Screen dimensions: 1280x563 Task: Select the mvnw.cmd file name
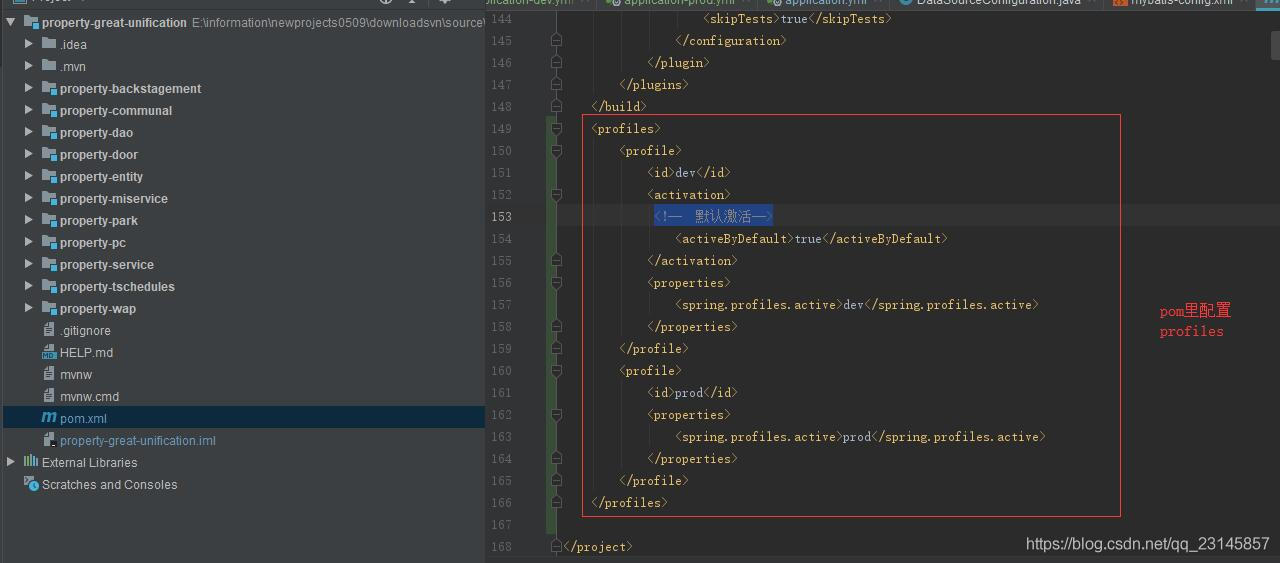[89, 397]
